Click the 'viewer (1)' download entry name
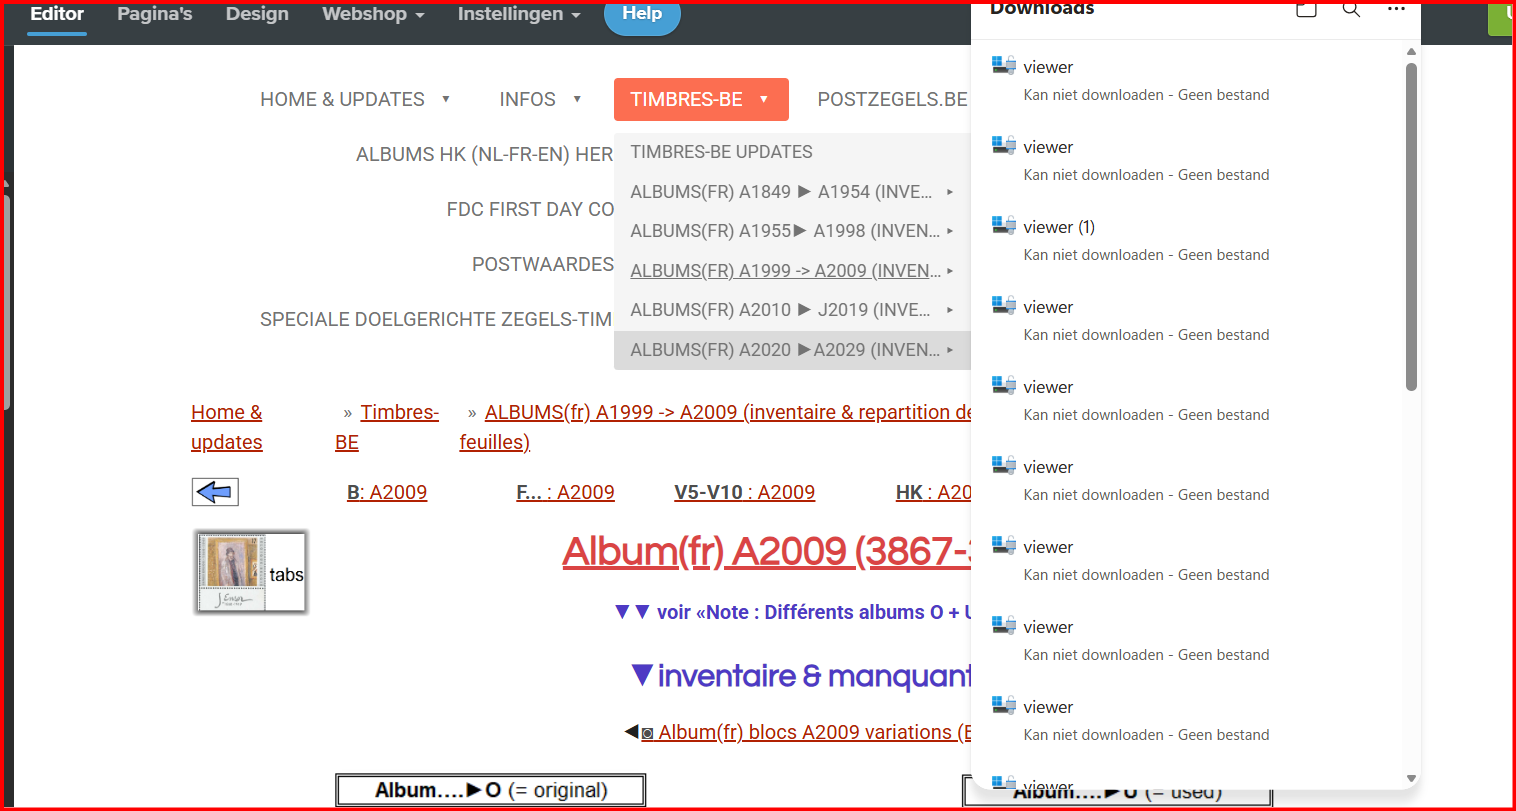The height and width of the screenshot is (811, 1516). [x=1059, y=227]
